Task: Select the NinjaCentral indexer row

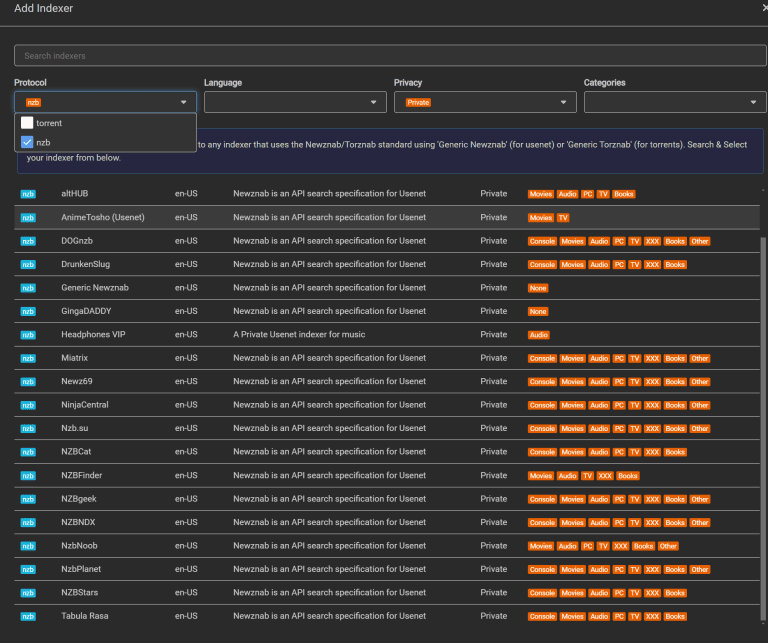Action: (84, 405)
